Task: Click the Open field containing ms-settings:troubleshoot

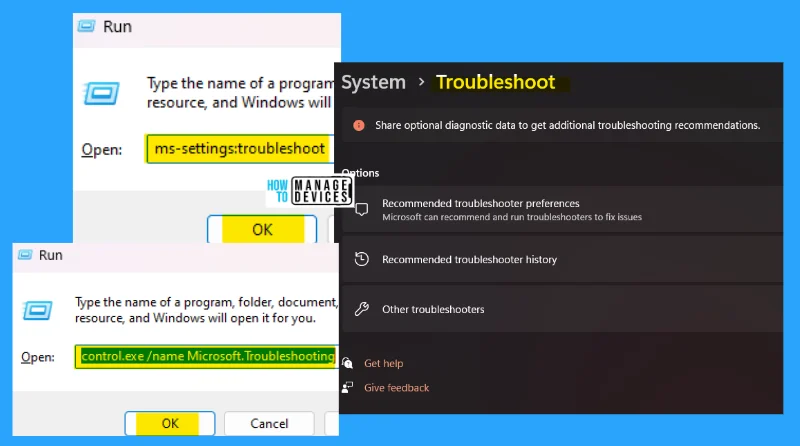Action: tap(240, 148)
